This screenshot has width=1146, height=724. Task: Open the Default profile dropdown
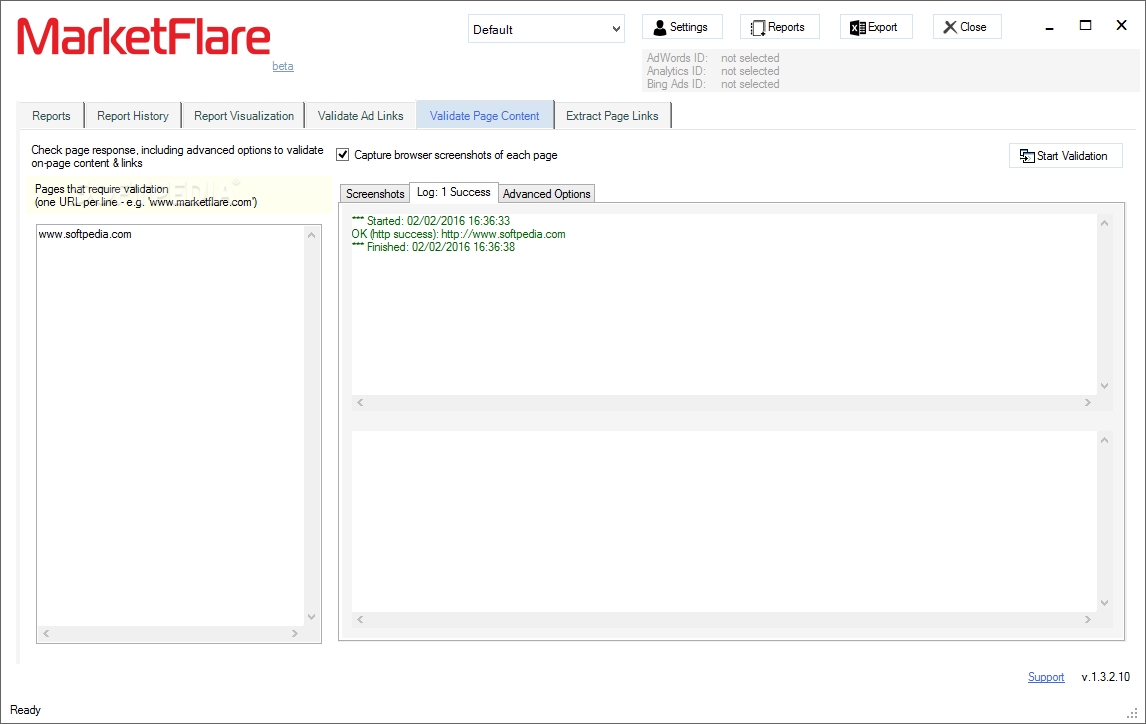click(546, 29)
